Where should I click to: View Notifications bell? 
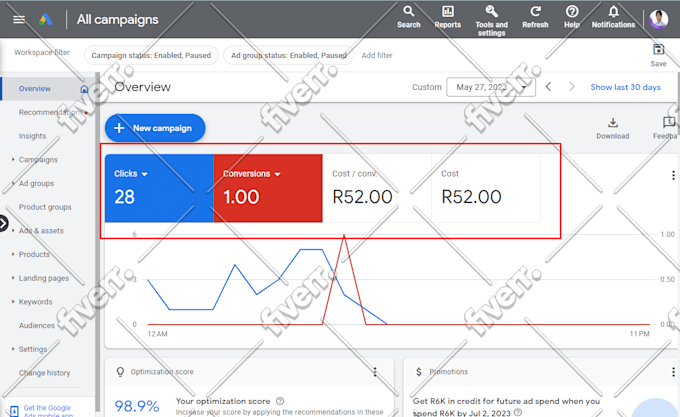click(613, 17)
